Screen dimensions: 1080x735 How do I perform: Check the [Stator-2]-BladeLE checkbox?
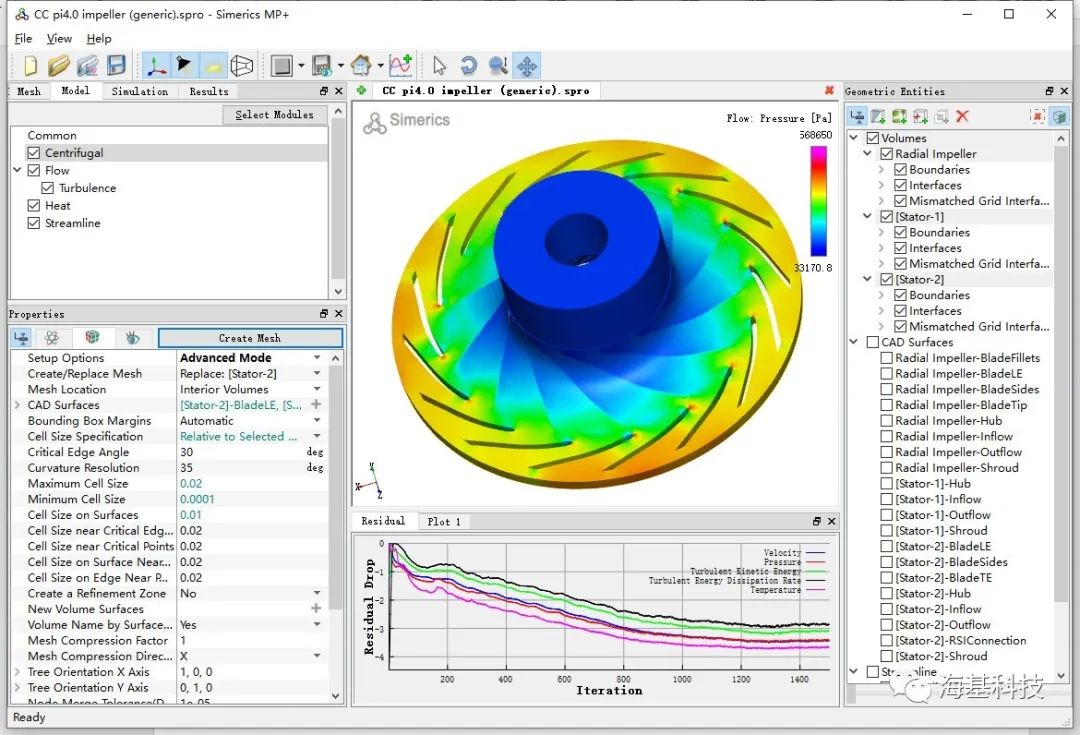click(886, 546)
